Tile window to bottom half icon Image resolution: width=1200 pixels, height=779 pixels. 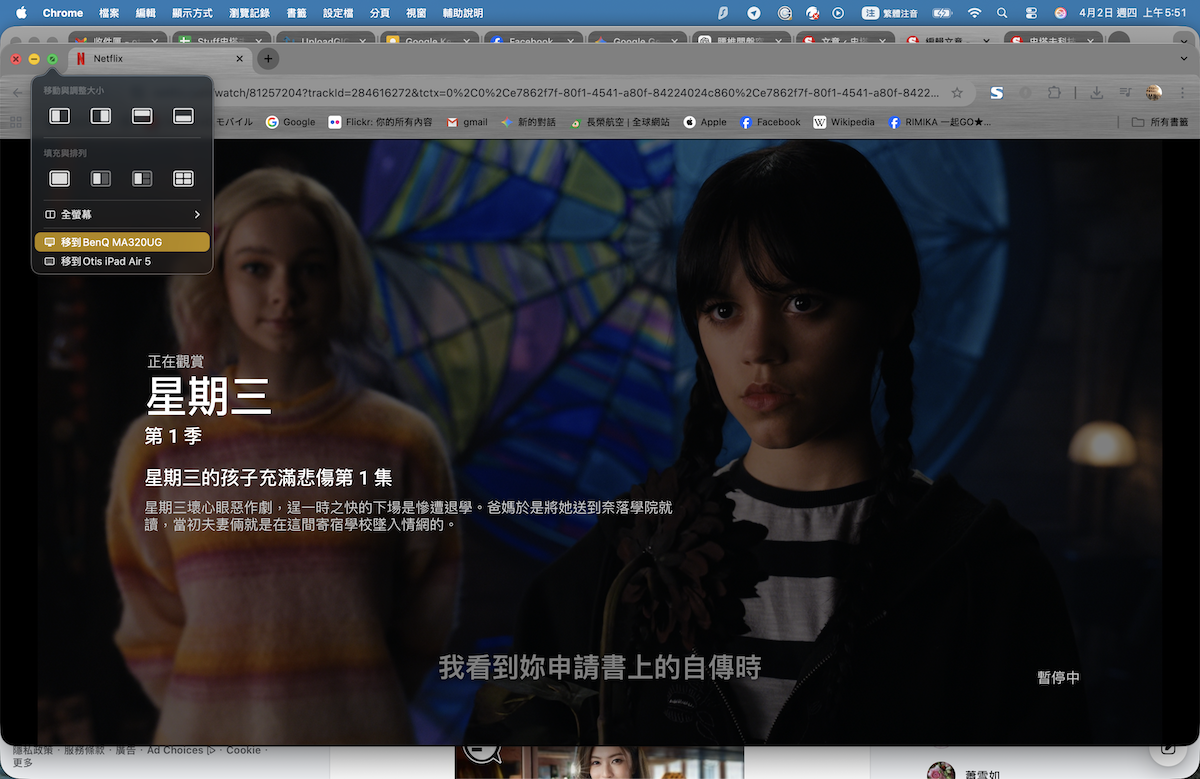click(x=183, y=116)
